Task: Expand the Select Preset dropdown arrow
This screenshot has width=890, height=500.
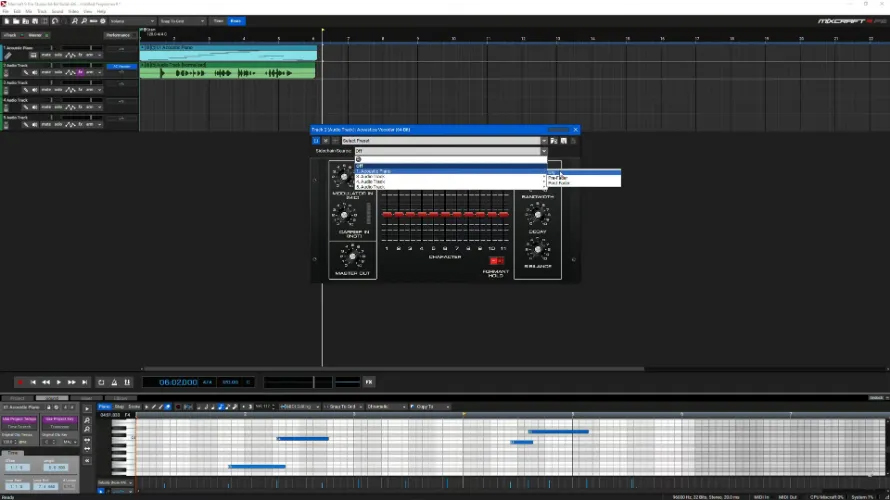Action: 544,141
